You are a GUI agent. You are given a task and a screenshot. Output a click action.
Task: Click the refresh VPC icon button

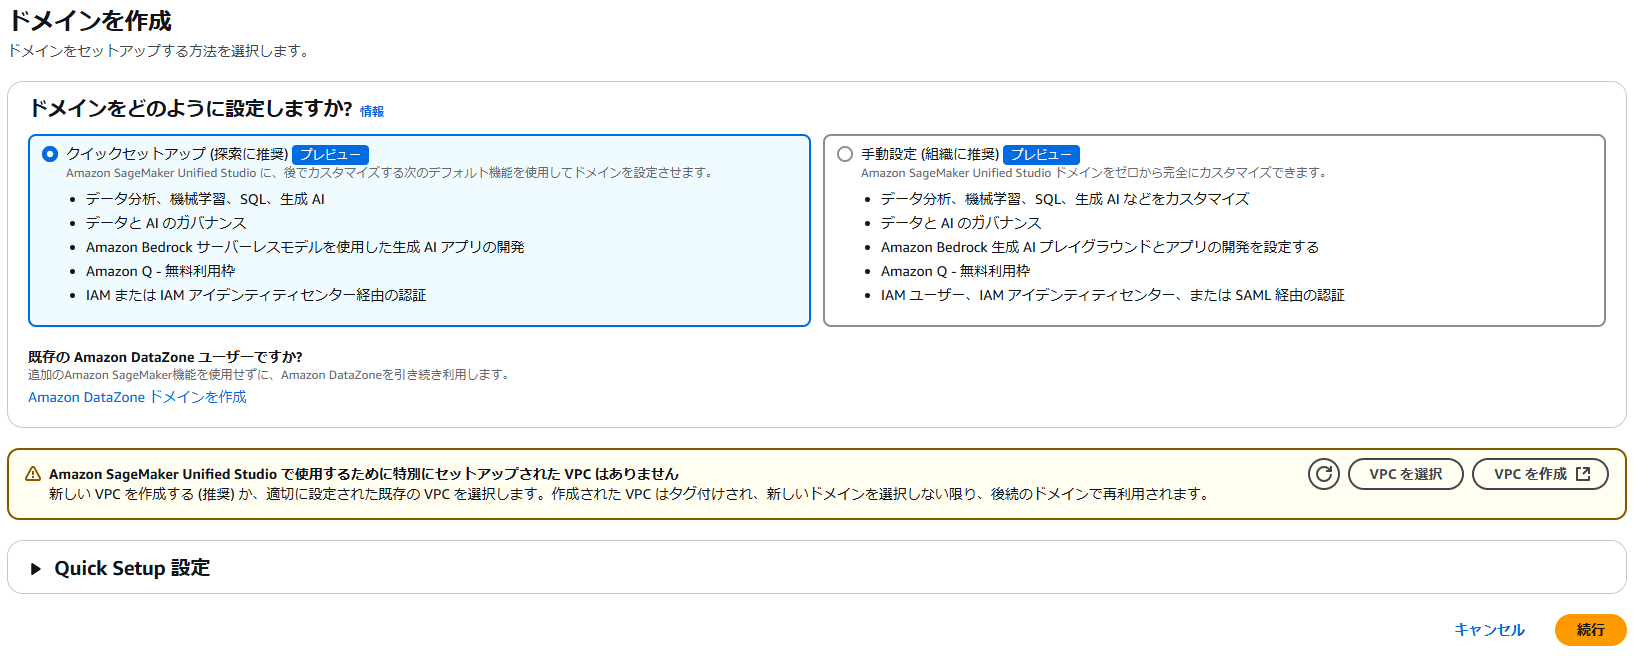[1324, 474]
